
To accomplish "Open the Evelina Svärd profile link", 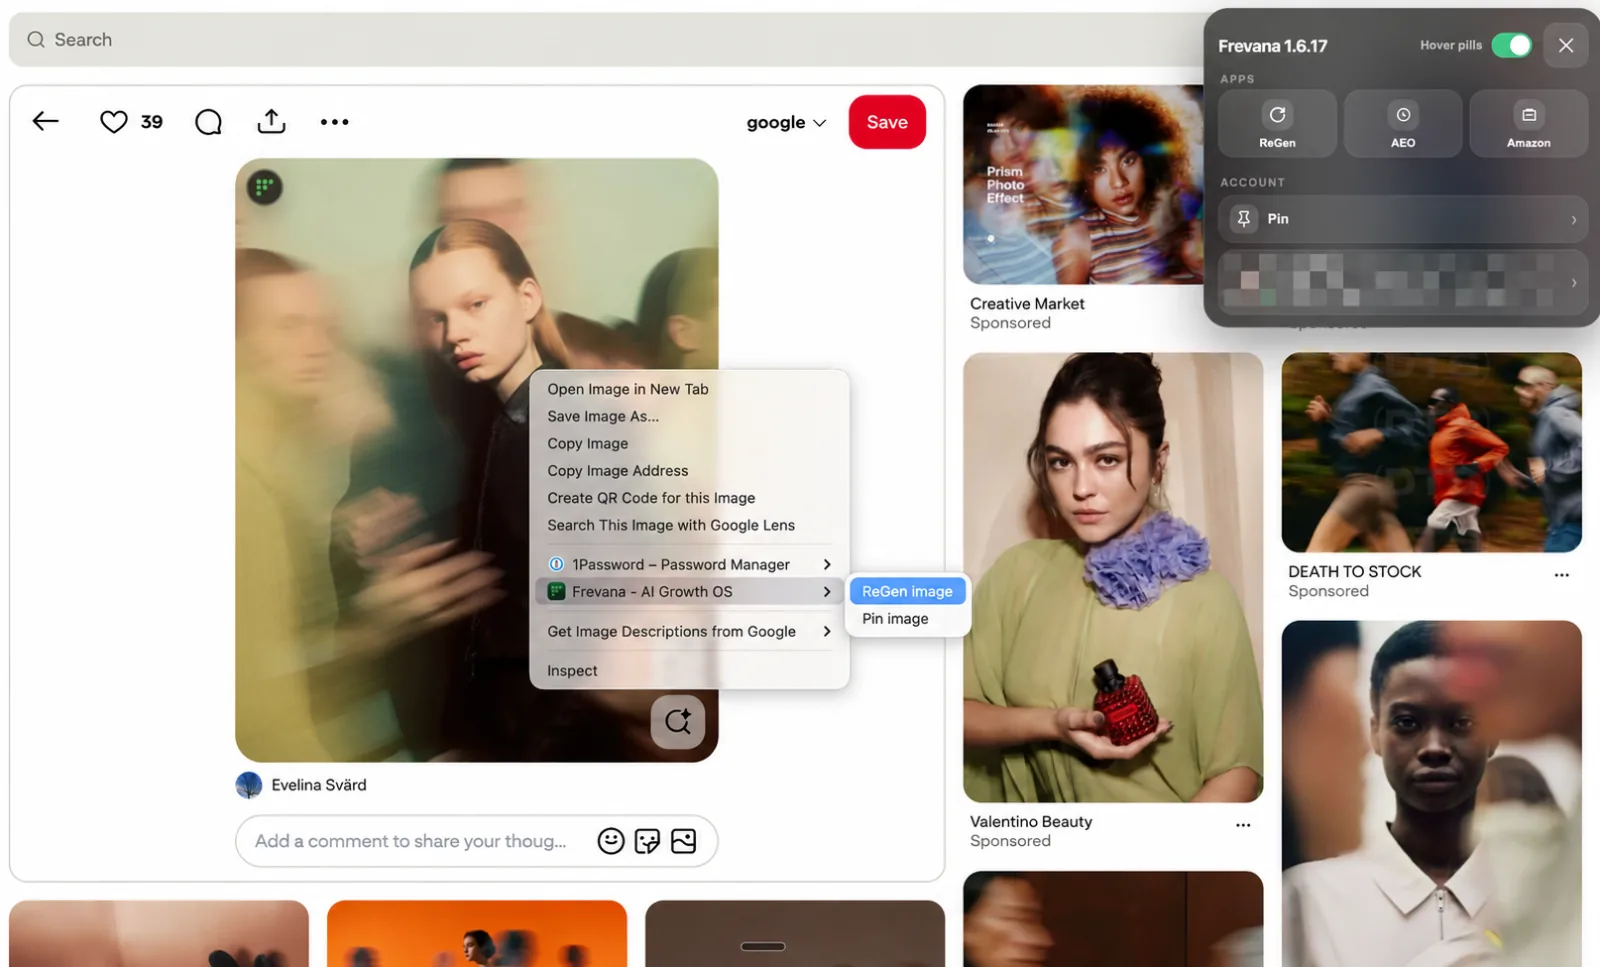I will pyautogui.click(x=319, y=785).
